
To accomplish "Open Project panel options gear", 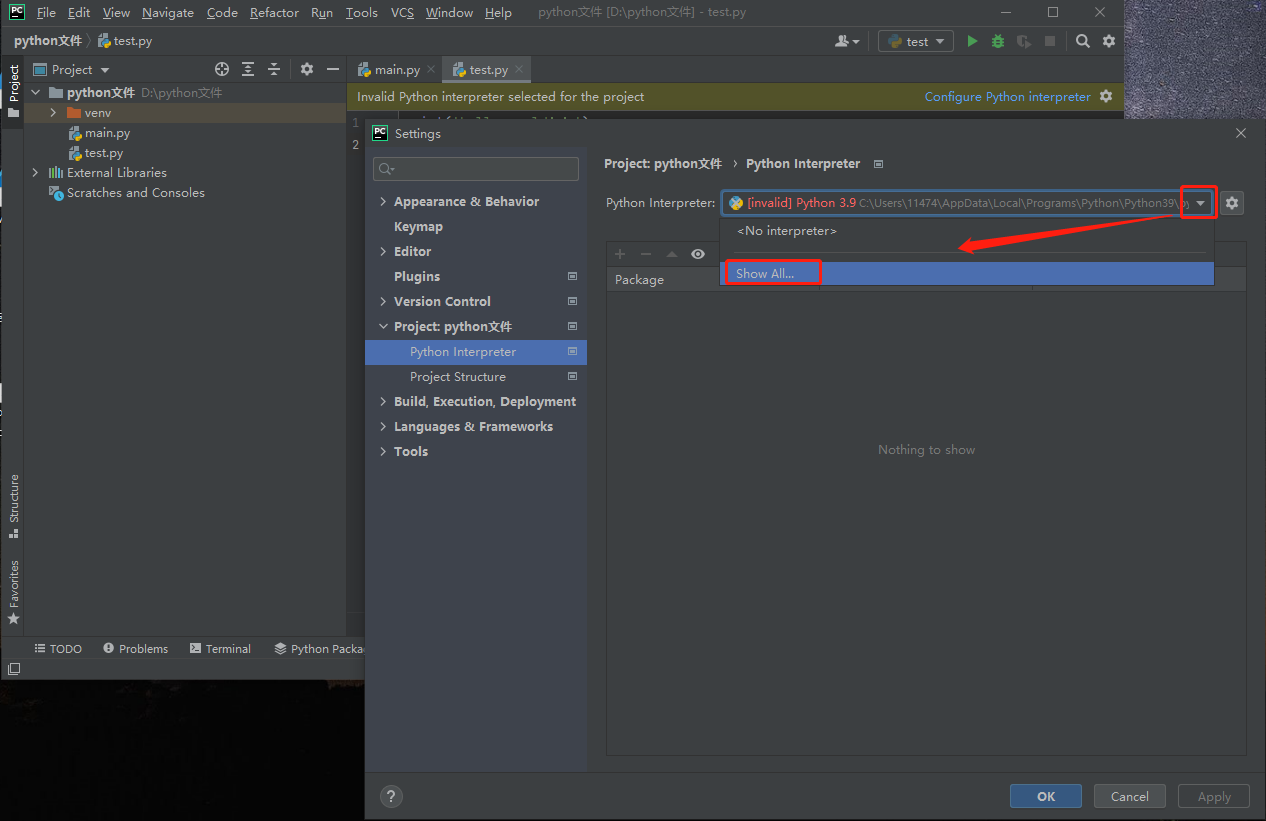I will 307,69.
